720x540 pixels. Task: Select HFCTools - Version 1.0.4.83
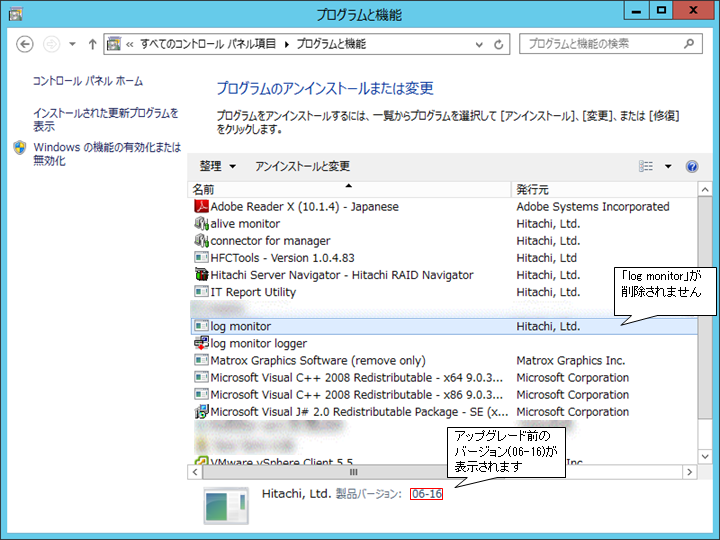coord(282,258)
